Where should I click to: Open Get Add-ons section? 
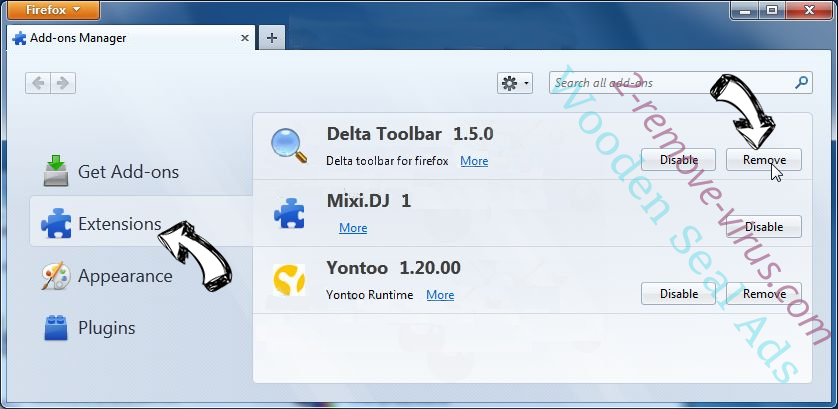128,172
